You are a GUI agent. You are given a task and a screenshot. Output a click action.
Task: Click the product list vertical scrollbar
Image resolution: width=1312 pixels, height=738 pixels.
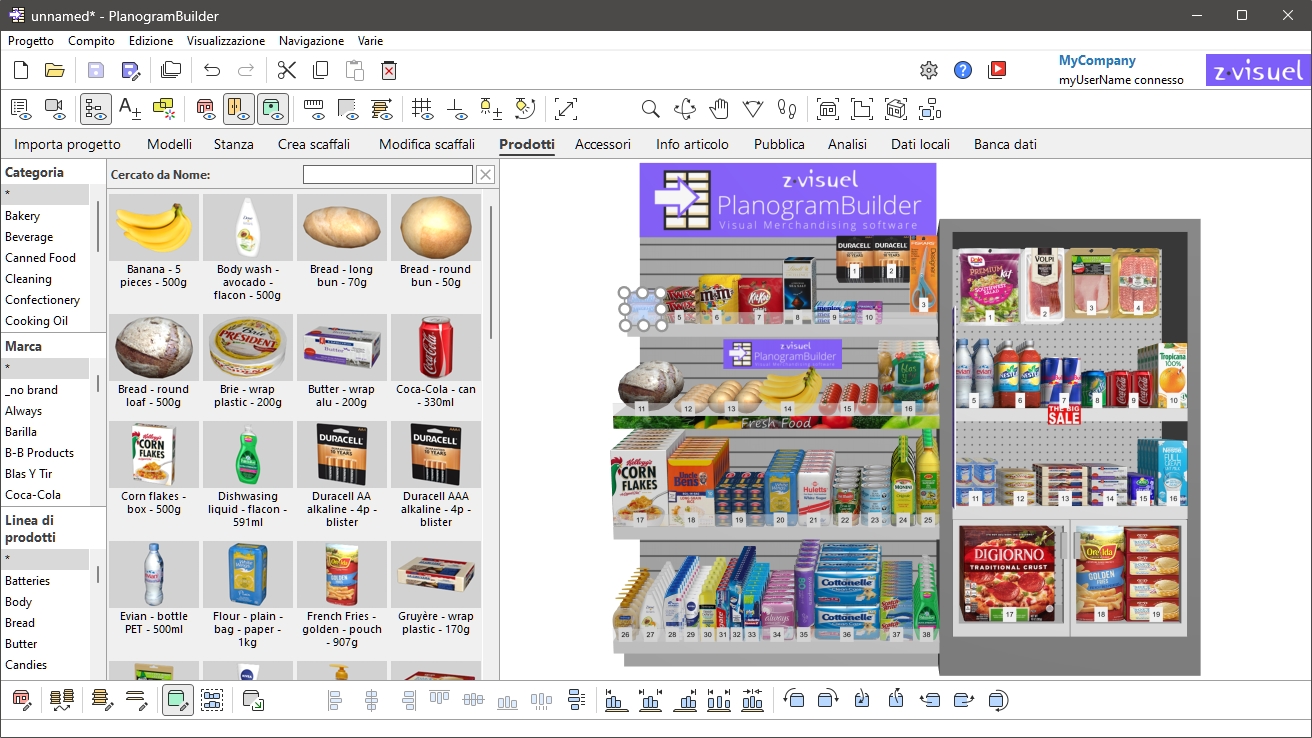tap(491, 273)
